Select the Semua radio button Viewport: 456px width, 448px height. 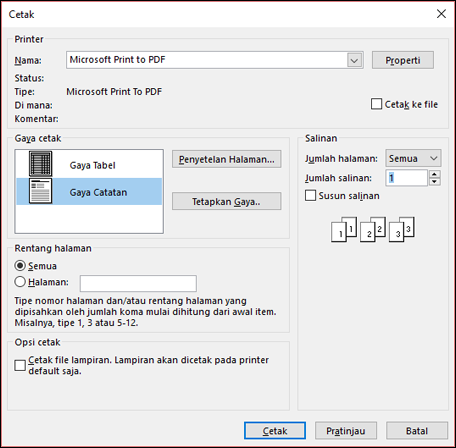(x=20, y=266)
